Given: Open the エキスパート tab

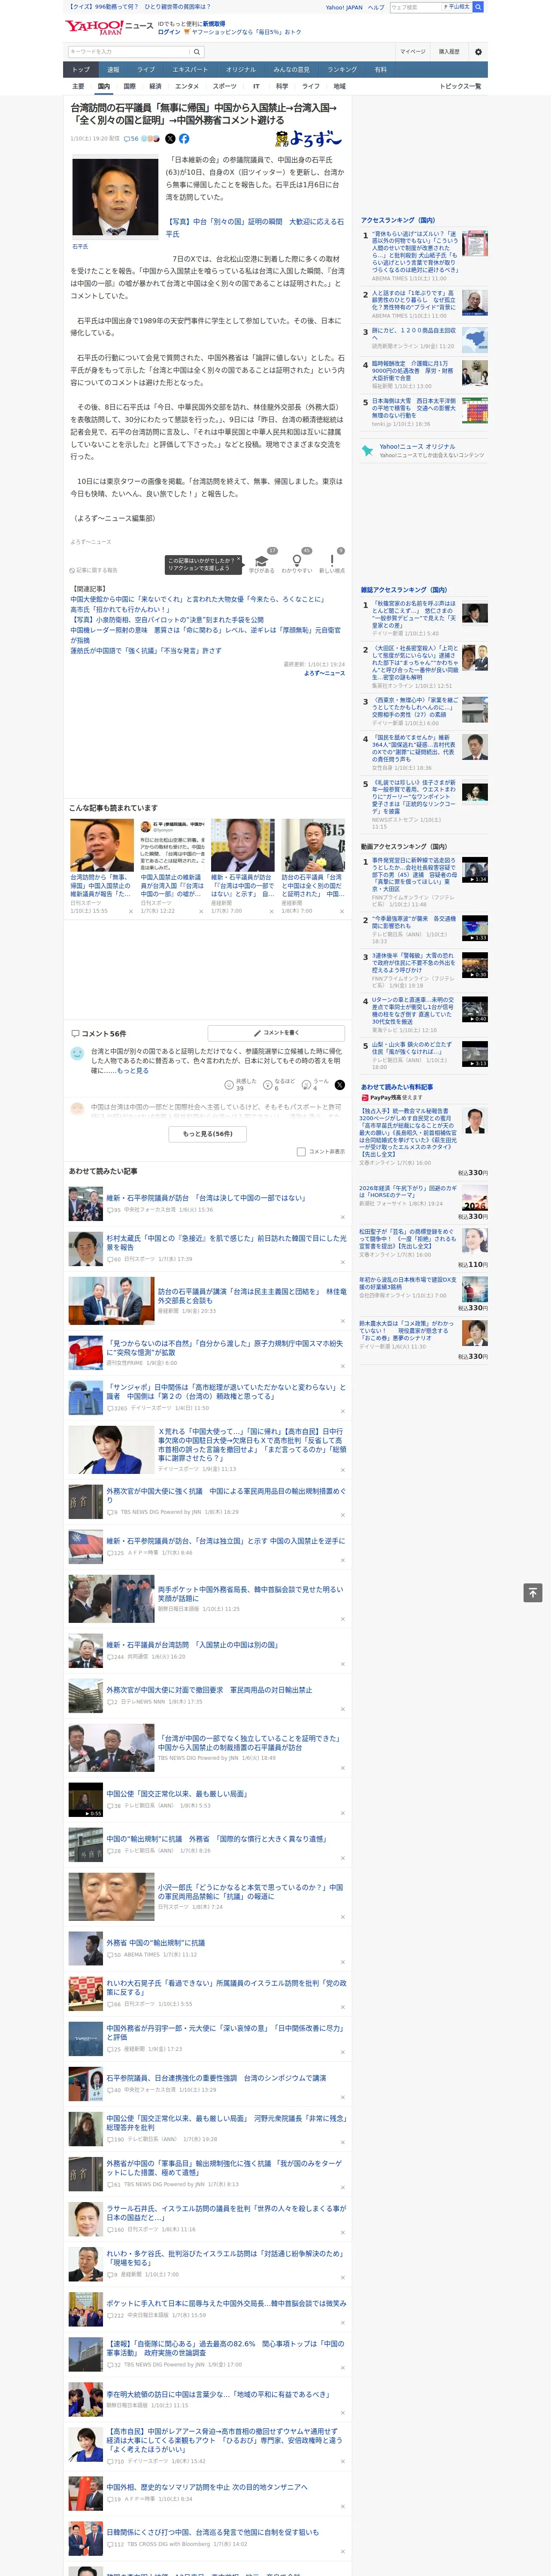Looking at the screenshot, I should click(x=190, y=69).
